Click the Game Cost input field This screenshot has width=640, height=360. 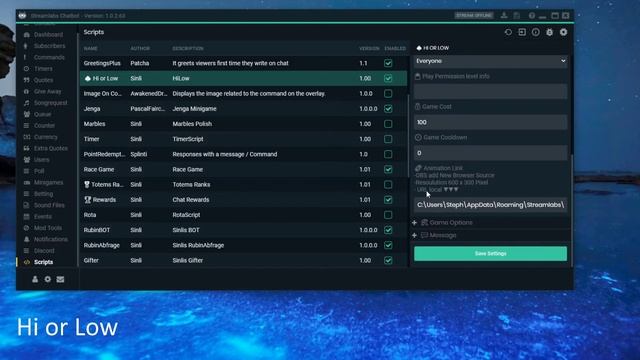[490, 122]
